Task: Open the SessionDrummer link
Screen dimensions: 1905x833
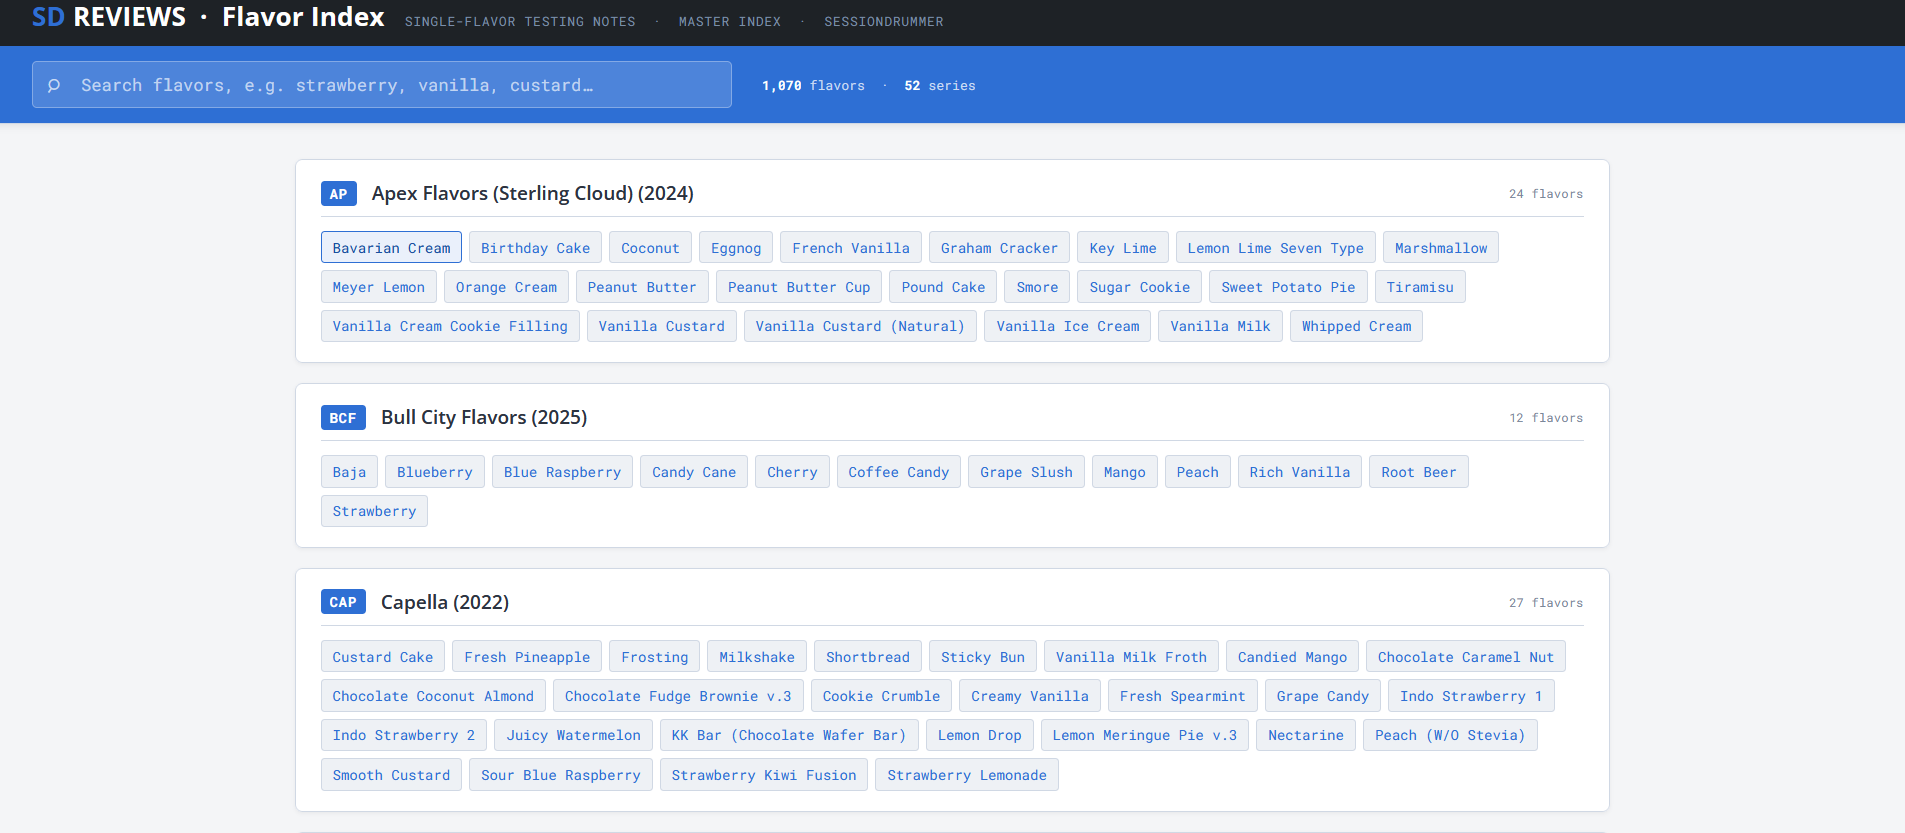Action: click(883, 22)
